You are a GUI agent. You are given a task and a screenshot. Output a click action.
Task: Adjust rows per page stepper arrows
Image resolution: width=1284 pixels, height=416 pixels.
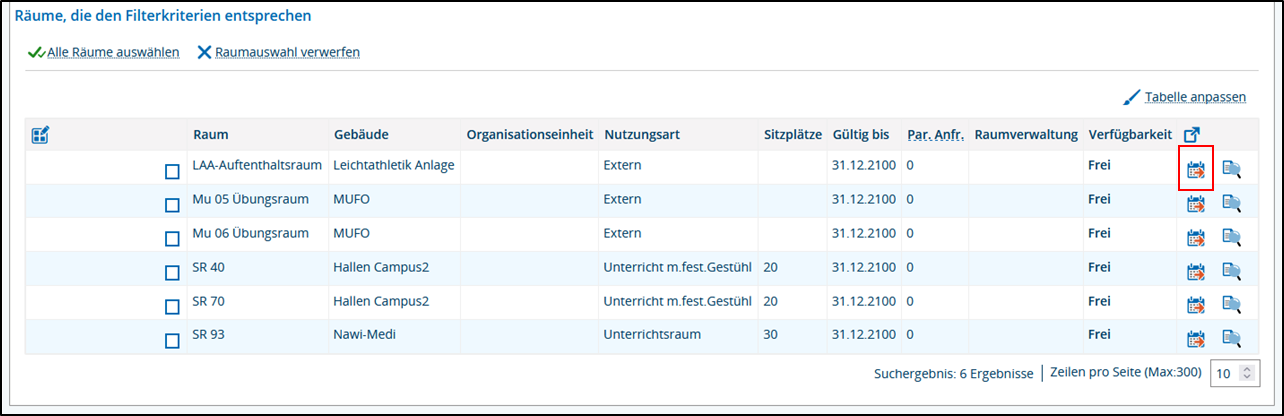(x=1245, y=373)
